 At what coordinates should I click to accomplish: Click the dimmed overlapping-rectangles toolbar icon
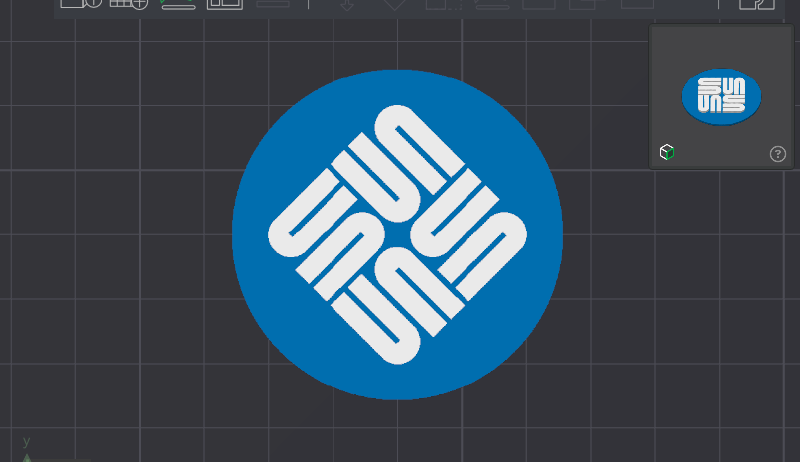pyautogui.click(x=587, y=4)
